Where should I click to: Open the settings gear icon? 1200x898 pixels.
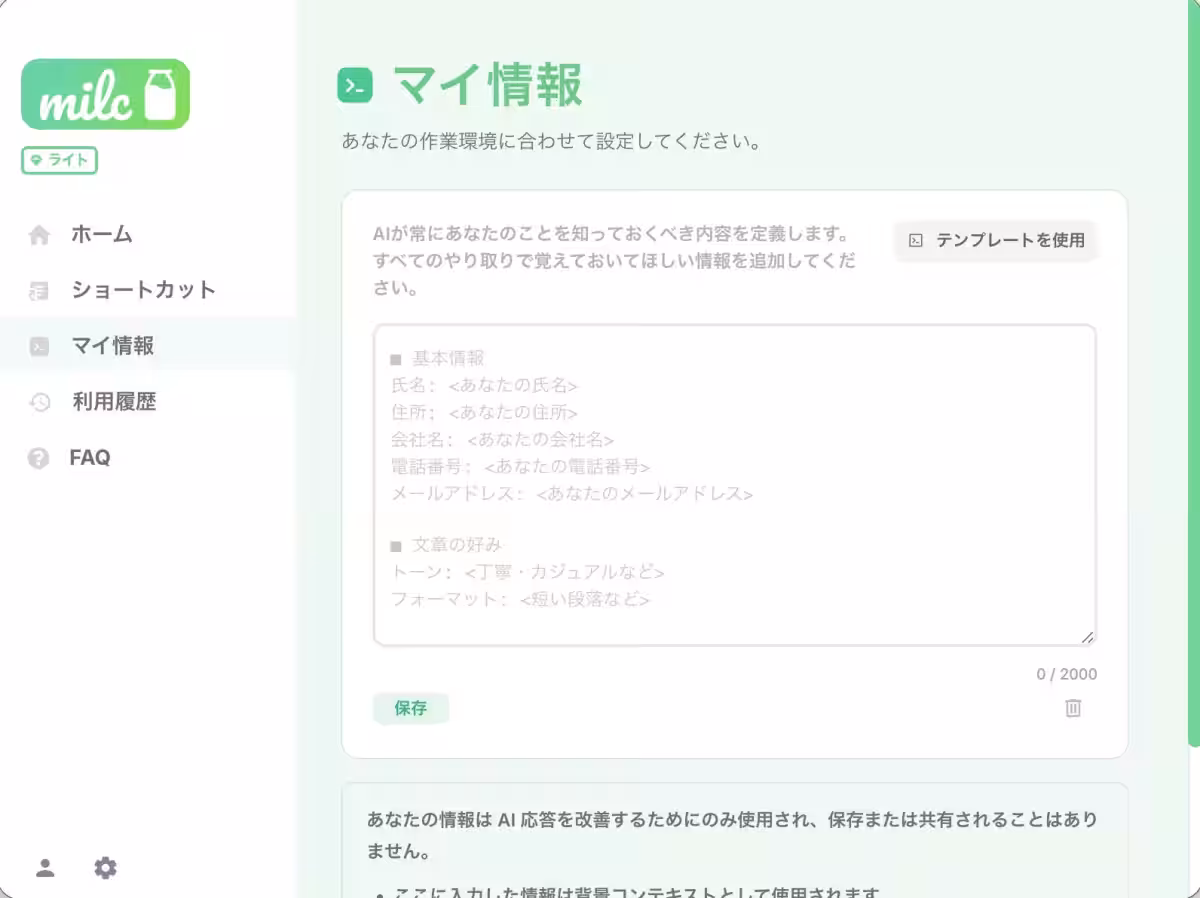(x=104, y=868)
